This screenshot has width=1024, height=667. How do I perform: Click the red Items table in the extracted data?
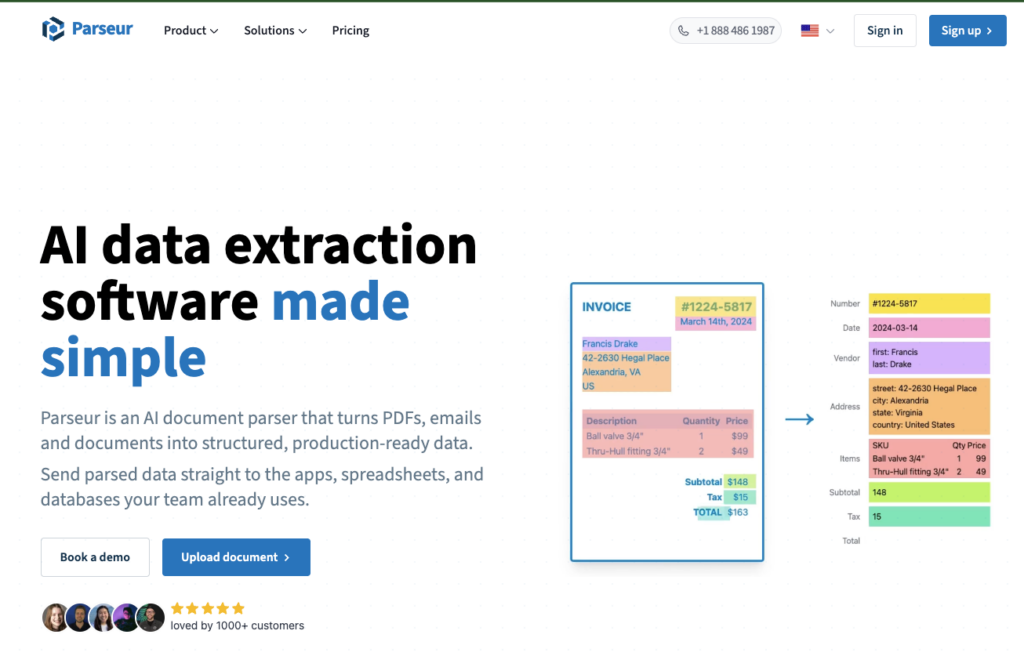click(x=929, y=459)
